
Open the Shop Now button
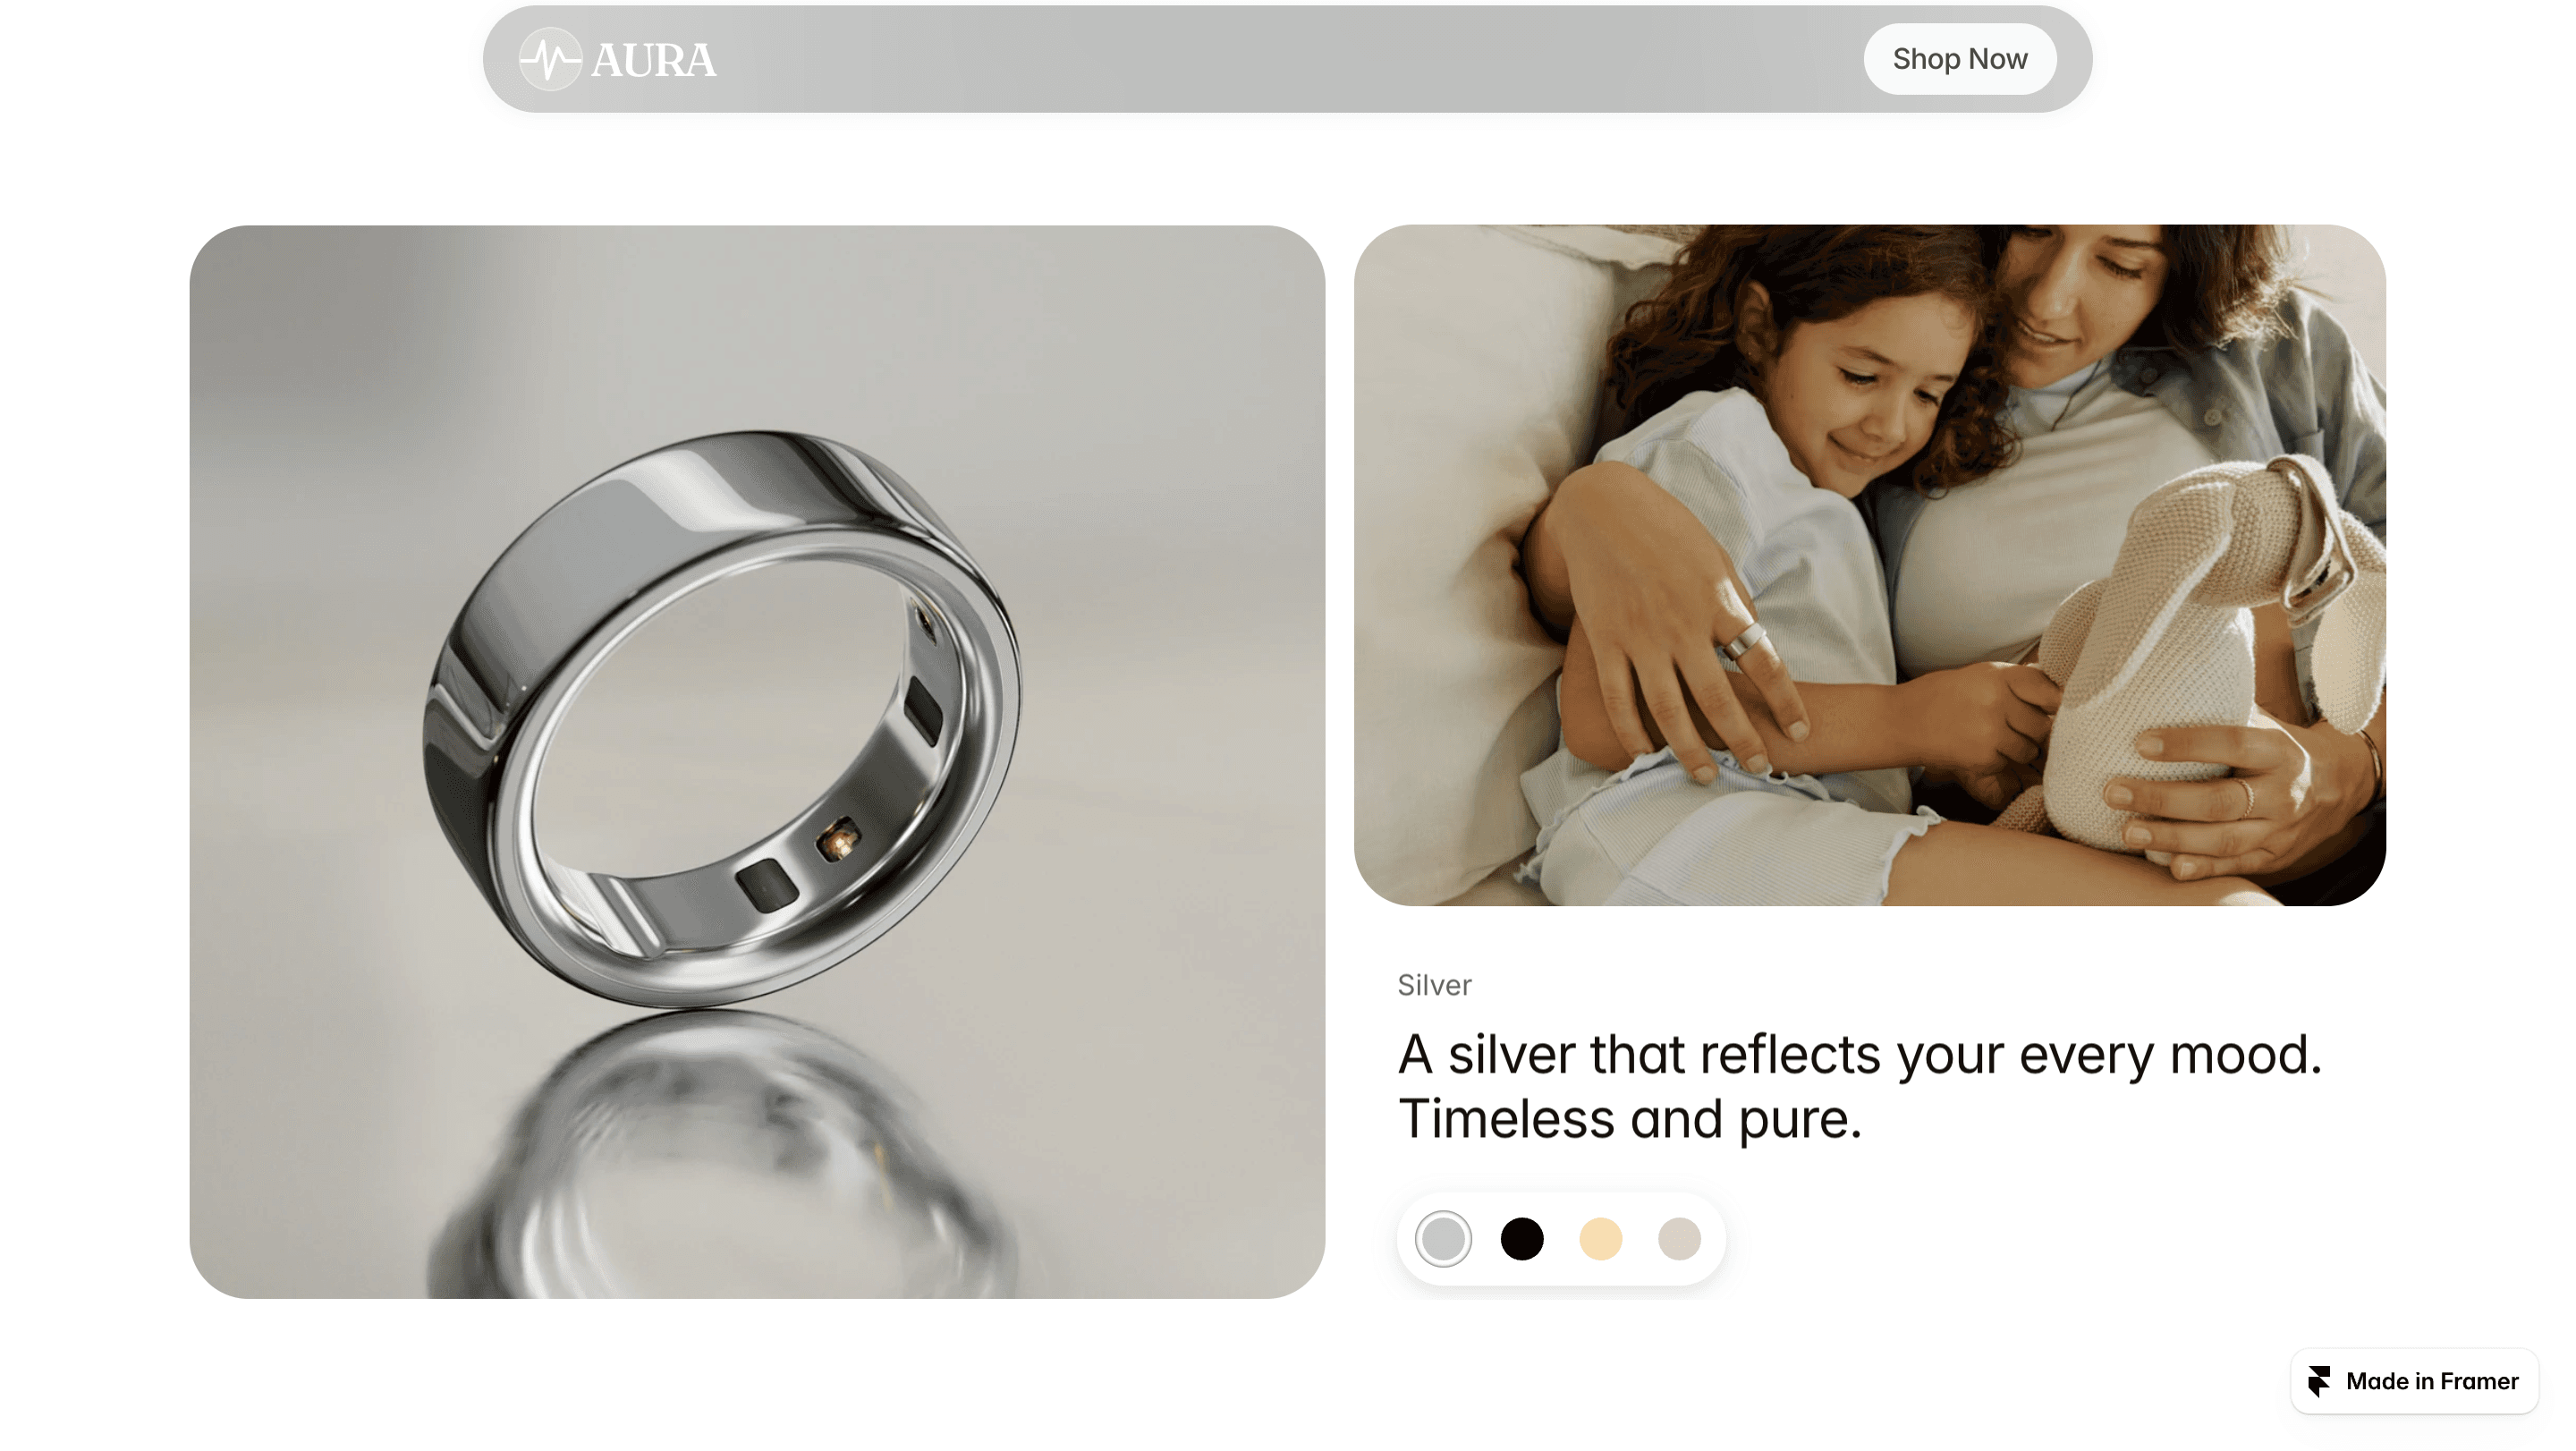(1959, 59)
